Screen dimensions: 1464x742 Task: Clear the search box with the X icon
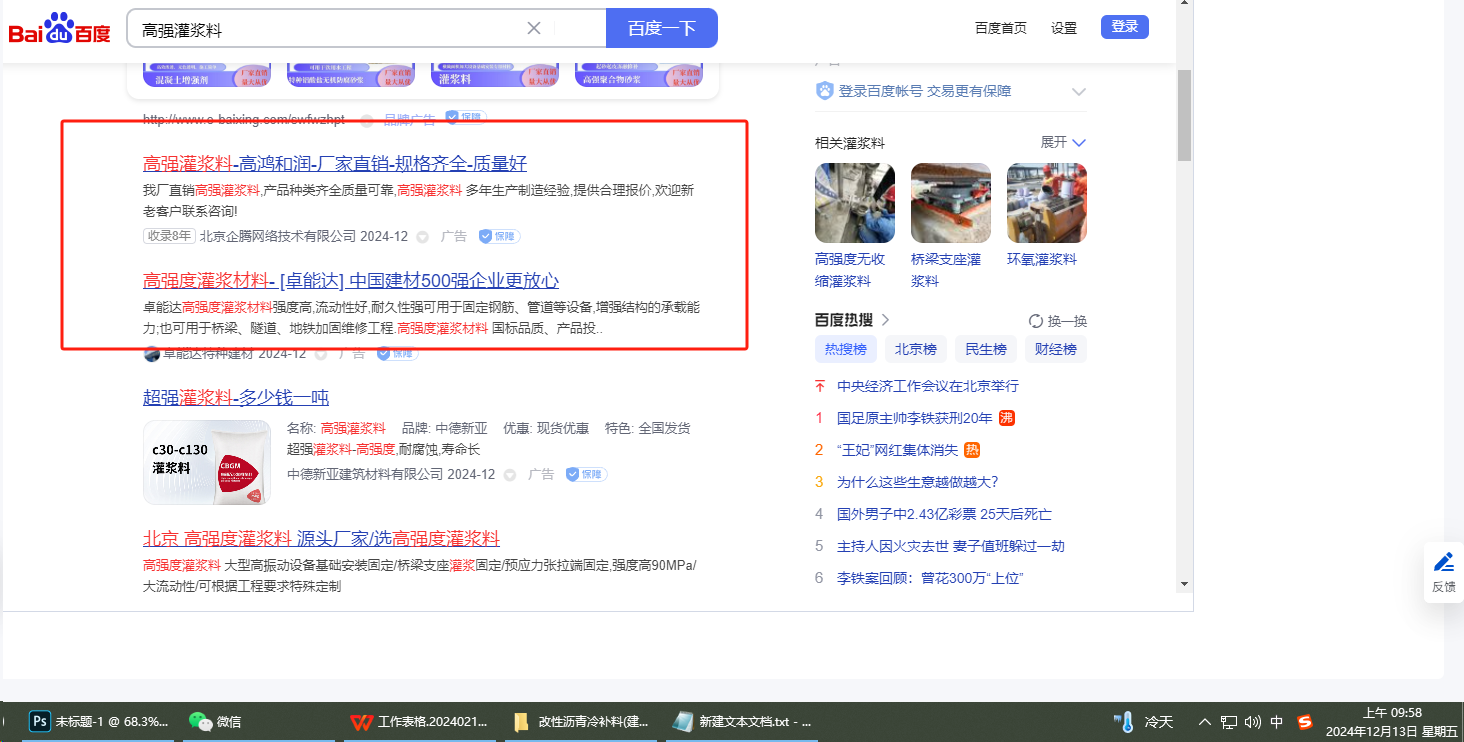point(534,28)
